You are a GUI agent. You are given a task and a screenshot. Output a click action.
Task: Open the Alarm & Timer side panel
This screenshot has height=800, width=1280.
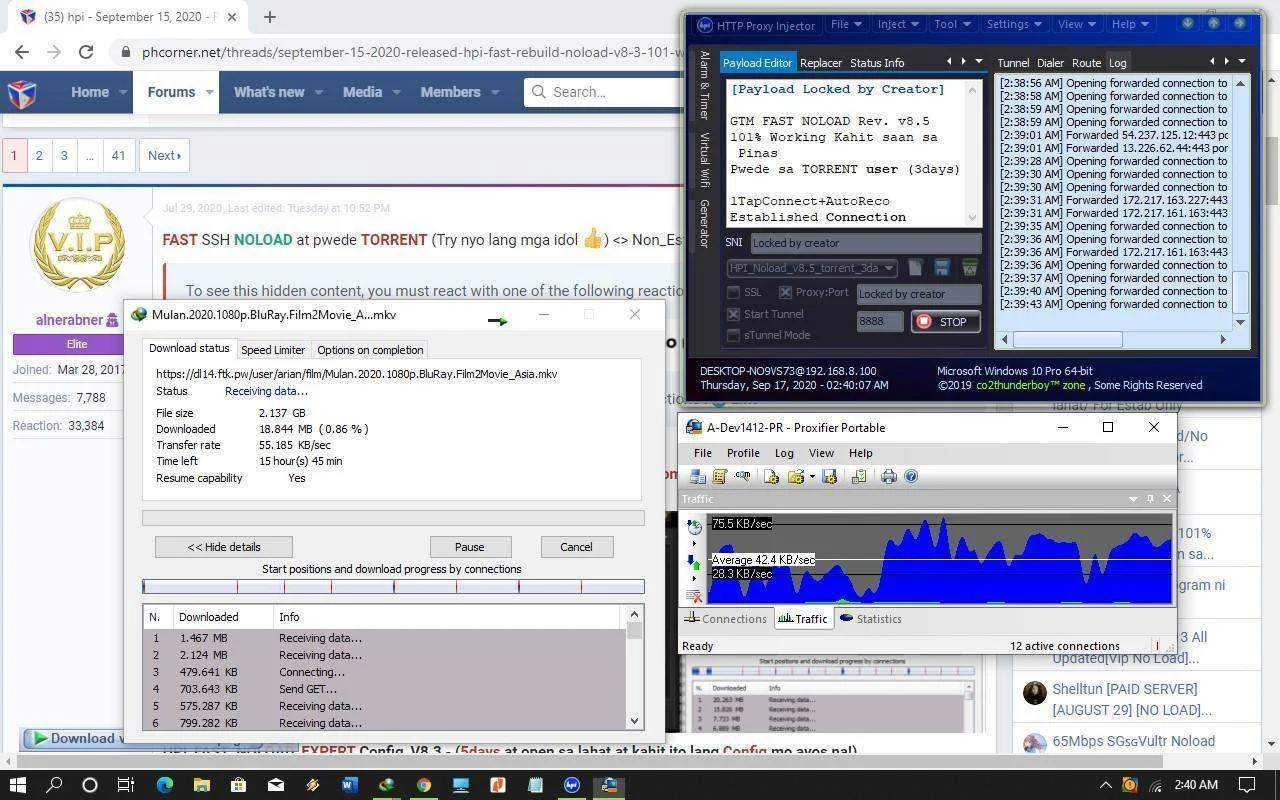pyautogui.click(x=704, y=85)
